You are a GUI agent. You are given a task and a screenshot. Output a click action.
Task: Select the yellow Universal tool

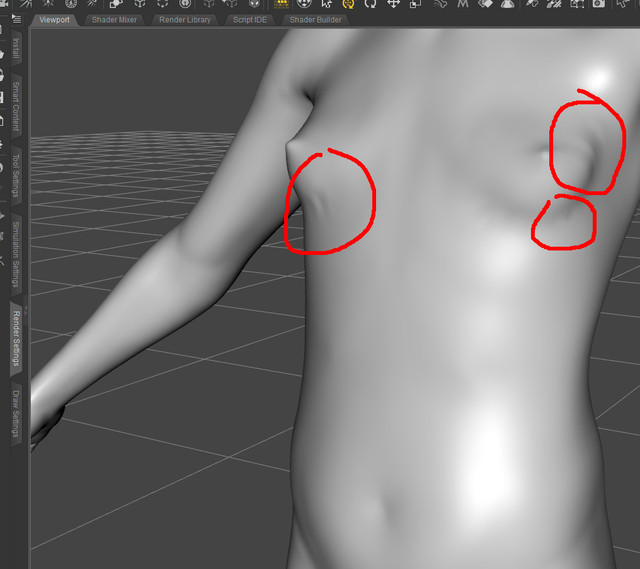348,4
